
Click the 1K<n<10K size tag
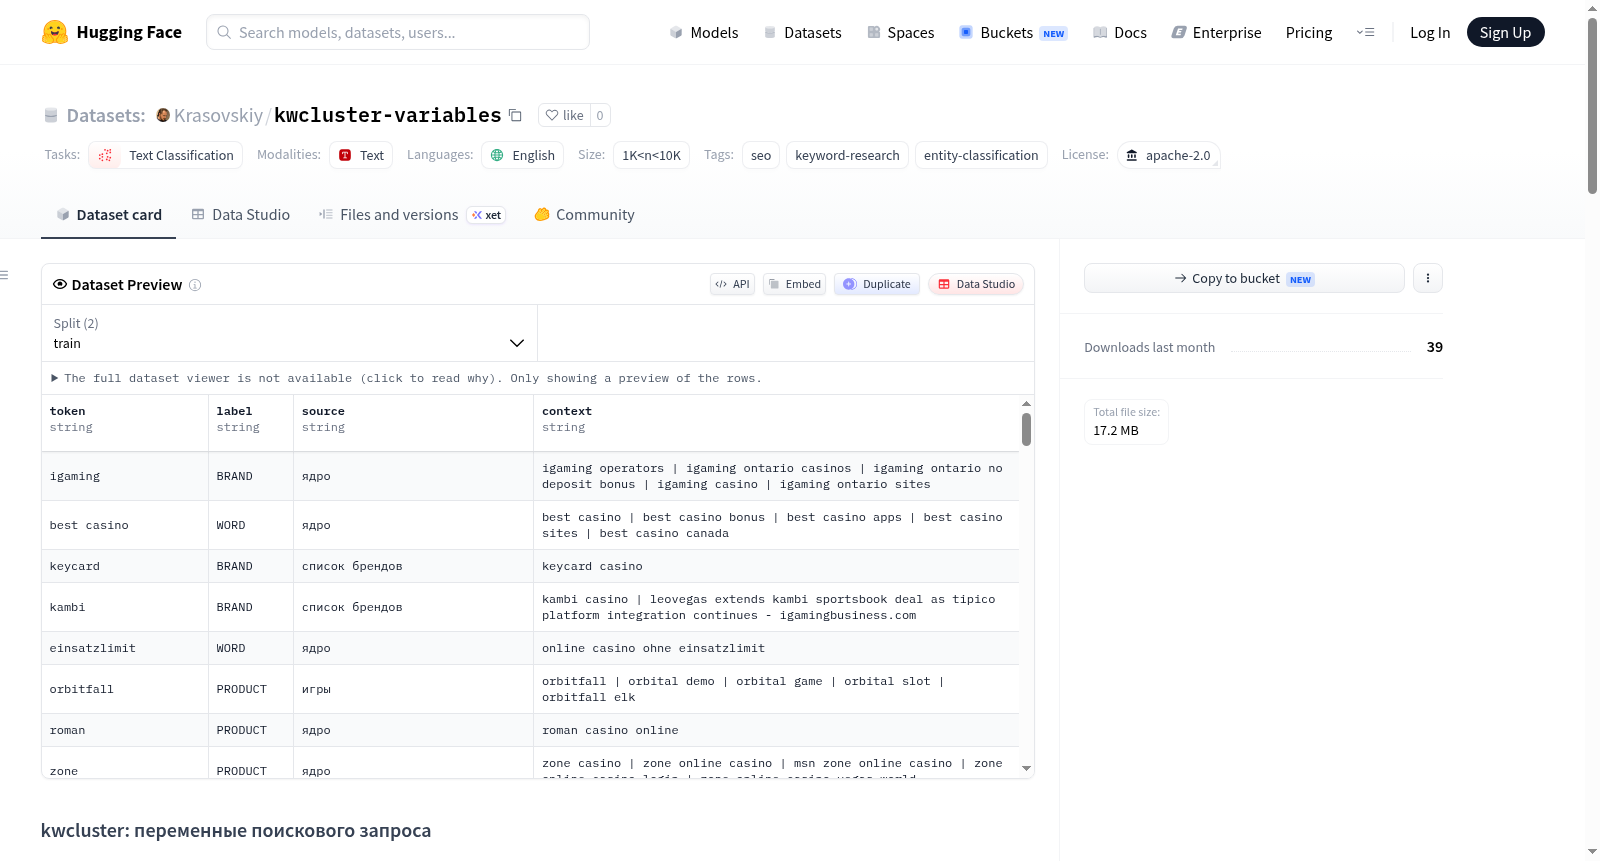click(x=651, y=155)
